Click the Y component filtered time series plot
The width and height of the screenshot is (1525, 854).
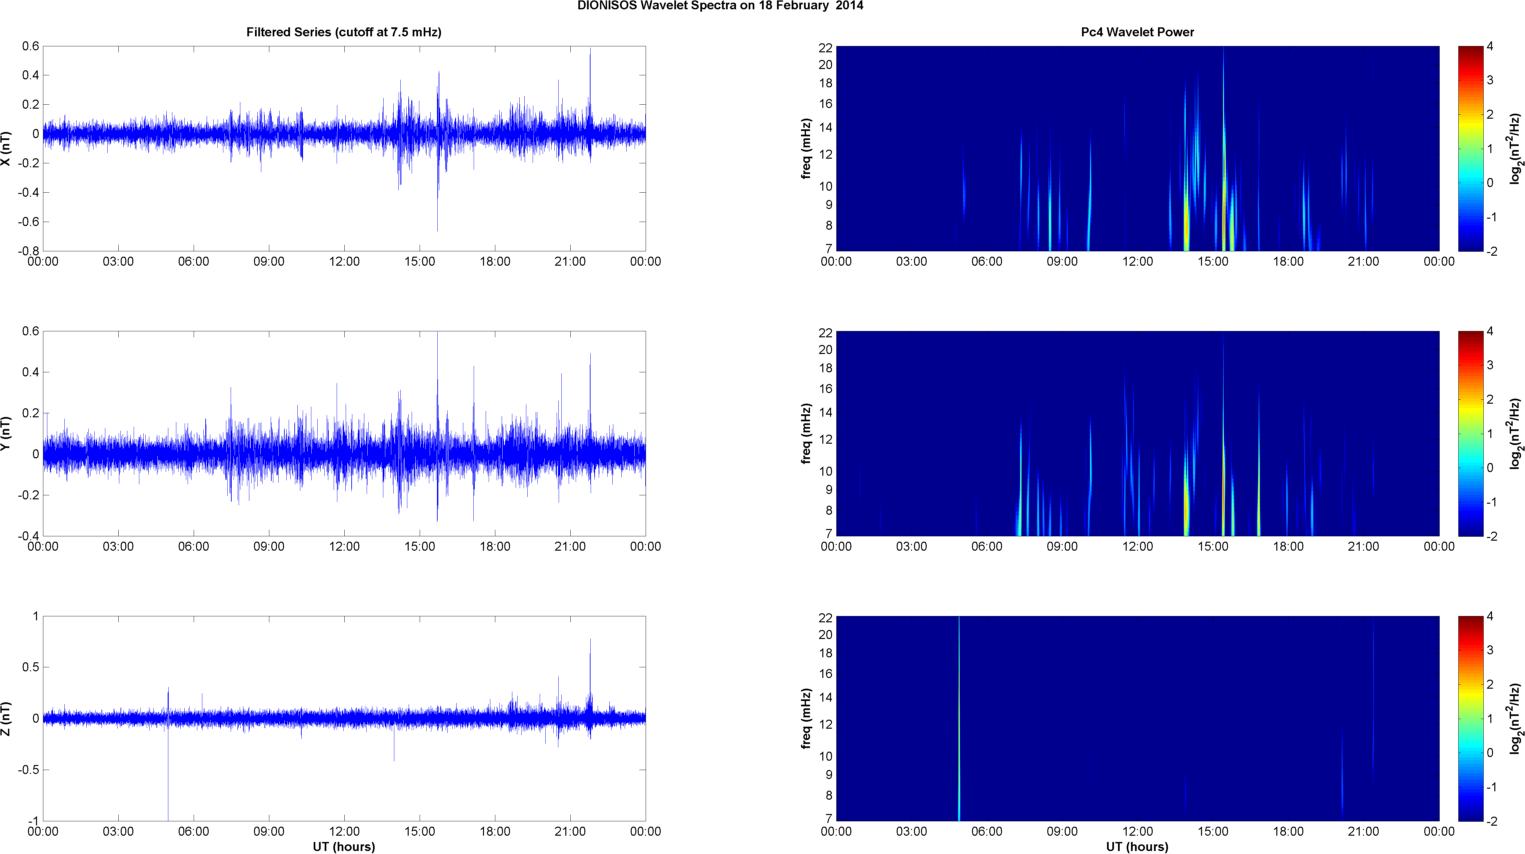pos(344,433)
